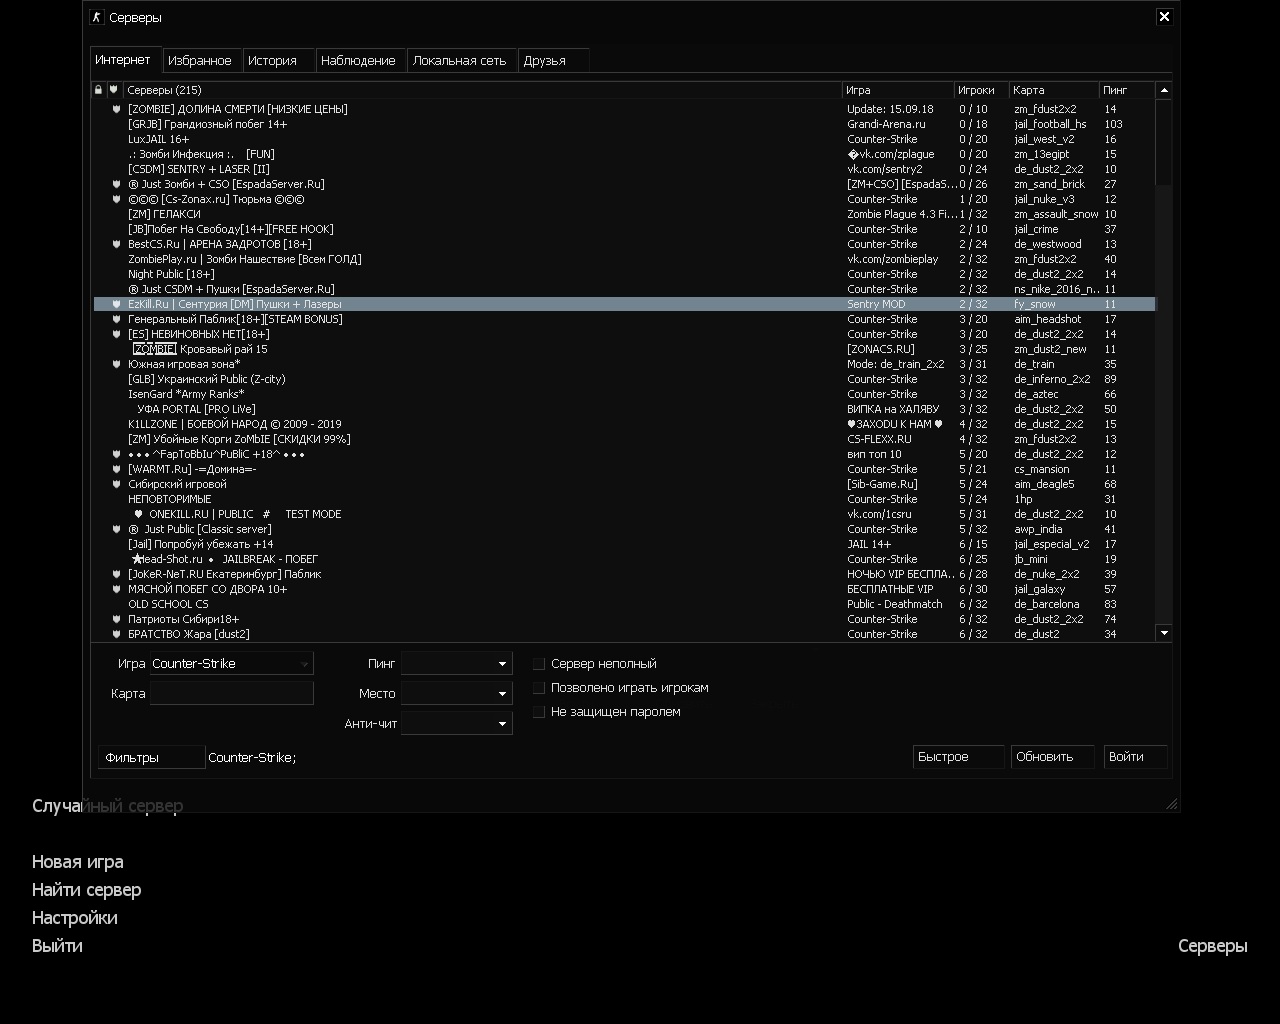Switch to the Избранное tab
The height and width of the screenshot is (1024, 1280).
pyautogui.click(x=200, y=61)
